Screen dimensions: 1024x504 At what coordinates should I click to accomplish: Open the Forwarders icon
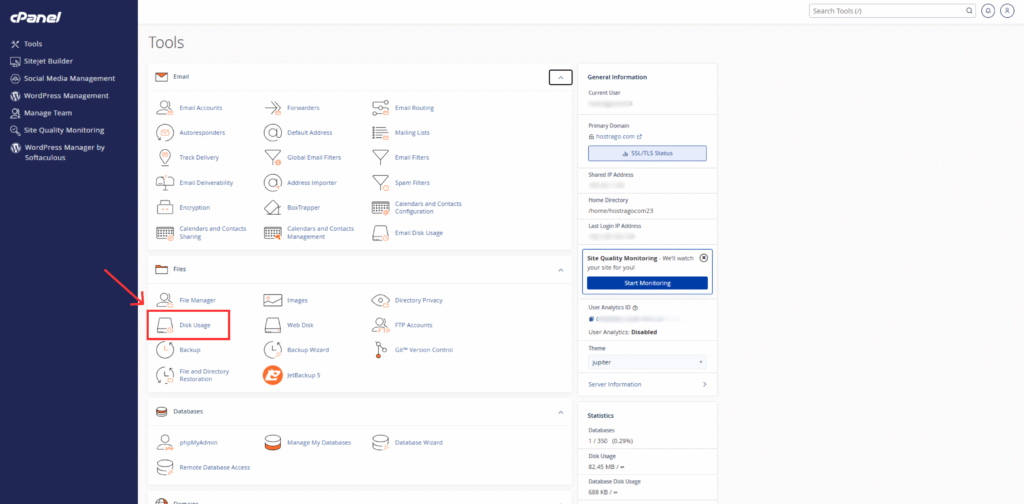pyautogui.click(x=272, y=108)
